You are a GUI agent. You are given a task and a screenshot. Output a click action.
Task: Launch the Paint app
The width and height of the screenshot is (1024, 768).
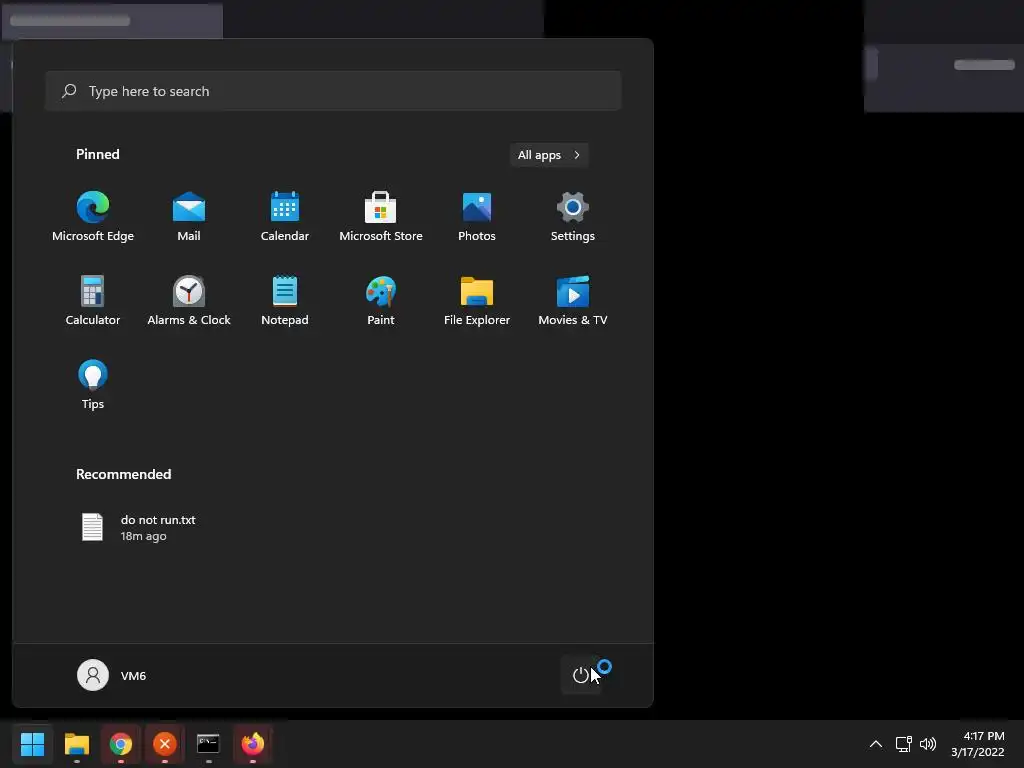(381, 300)
